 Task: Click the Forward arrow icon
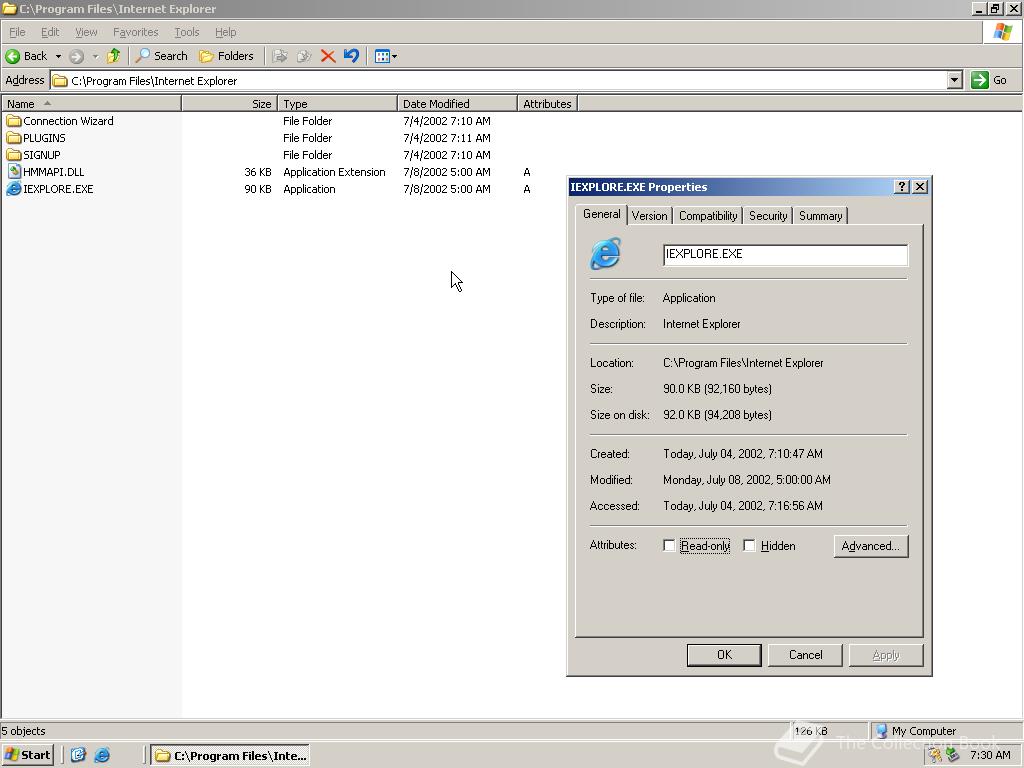[x=76, y=56]
